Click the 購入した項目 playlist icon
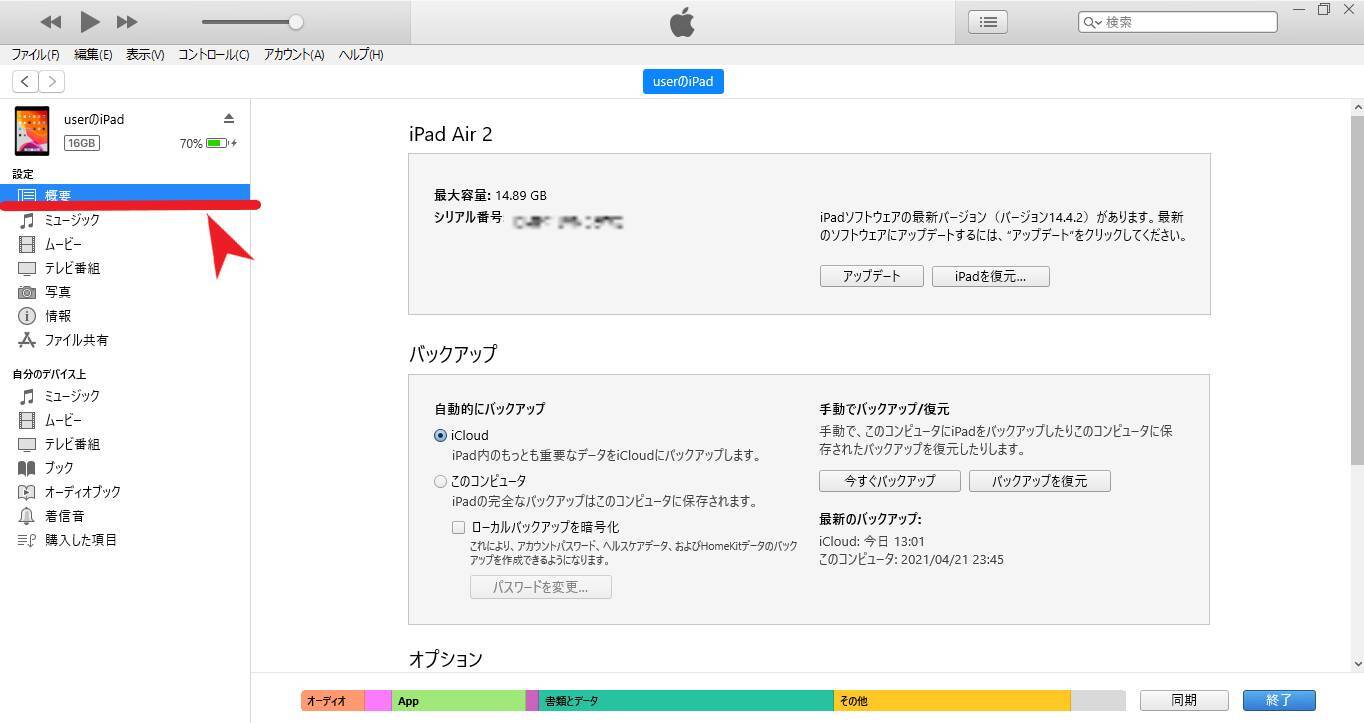Image resolution: width=1364 pixels, height=723 pixels. 27,540
